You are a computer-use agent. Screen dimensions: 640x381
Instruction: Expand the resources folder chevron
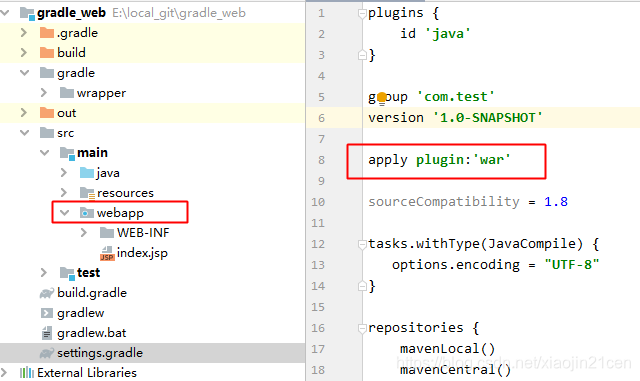click(x=64, y=193)
